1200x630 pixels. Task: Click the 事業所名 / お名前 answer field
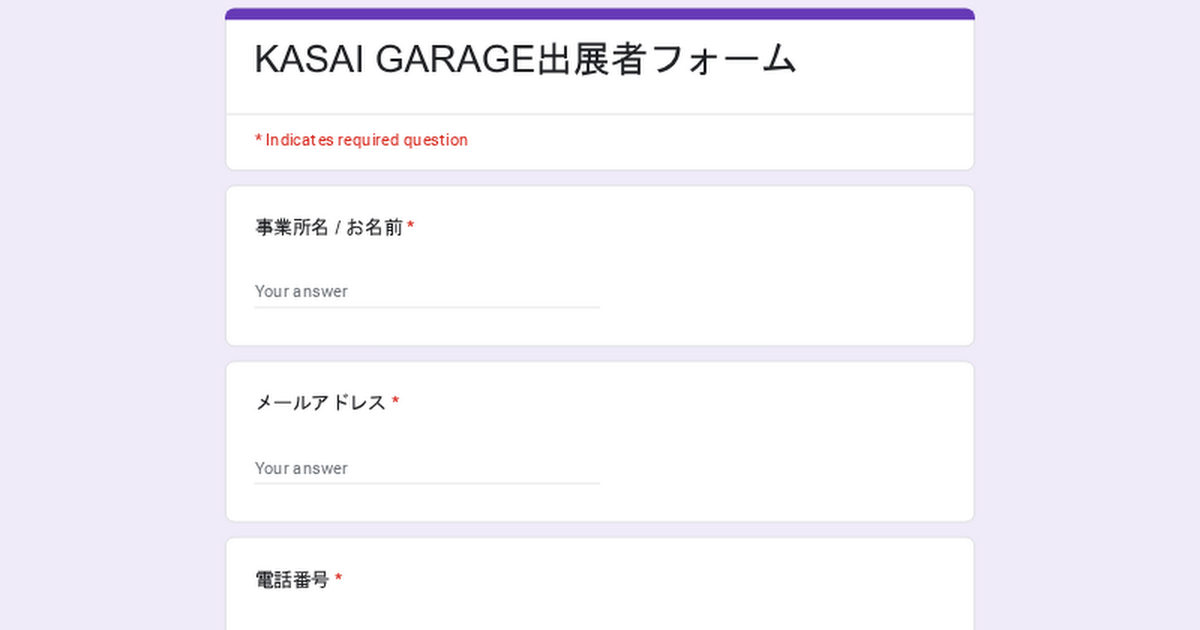427,292
